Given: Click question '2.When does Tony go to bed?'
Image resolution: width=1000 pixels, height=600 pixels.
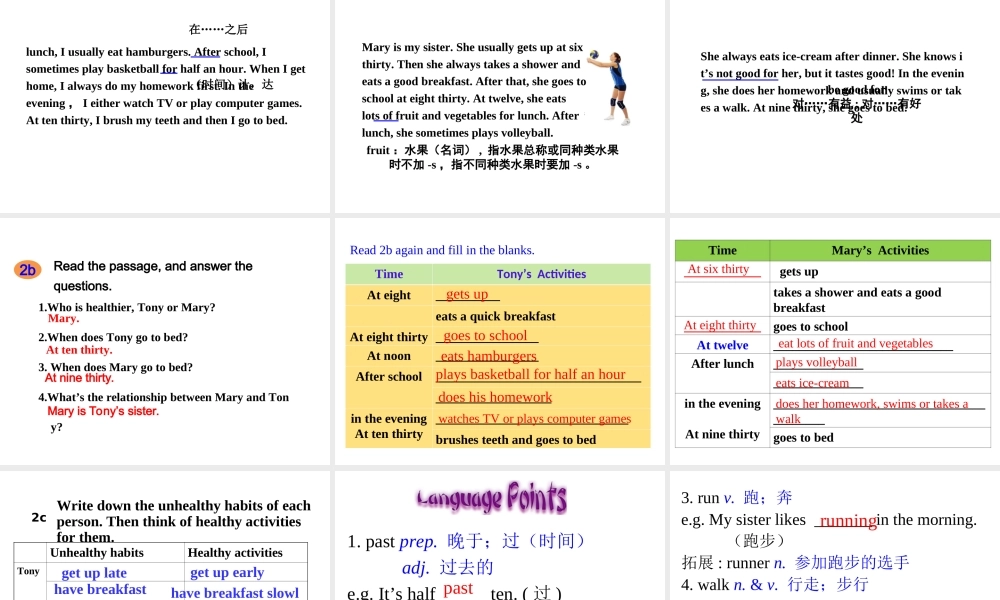Looking at the screenshot, I should [113, 337].
